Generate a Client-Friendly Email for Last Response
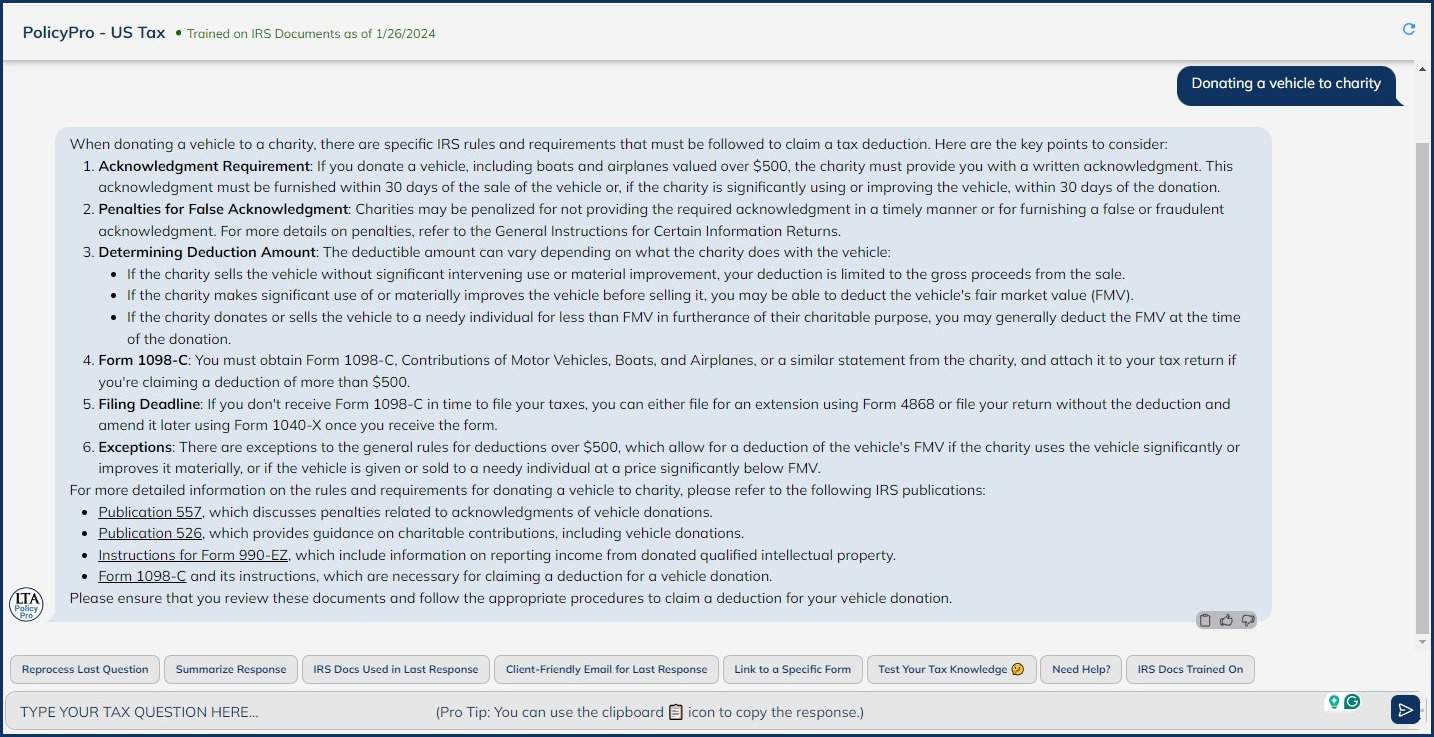This screenshot has height=737, width=1434. pos(606,669)
